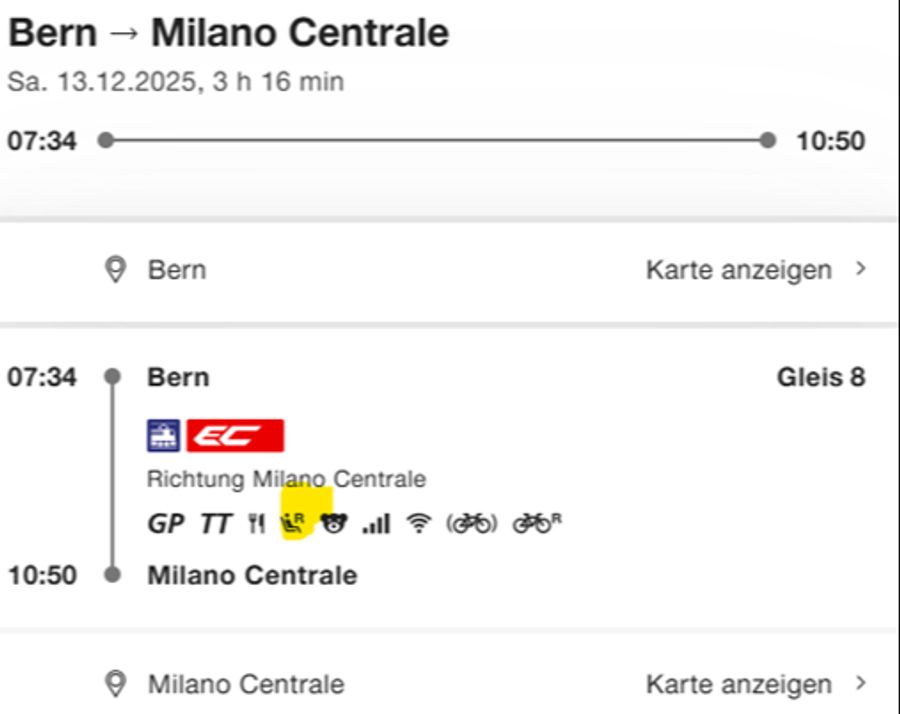Click the arrival dot on the horizontal journey line

767,140
